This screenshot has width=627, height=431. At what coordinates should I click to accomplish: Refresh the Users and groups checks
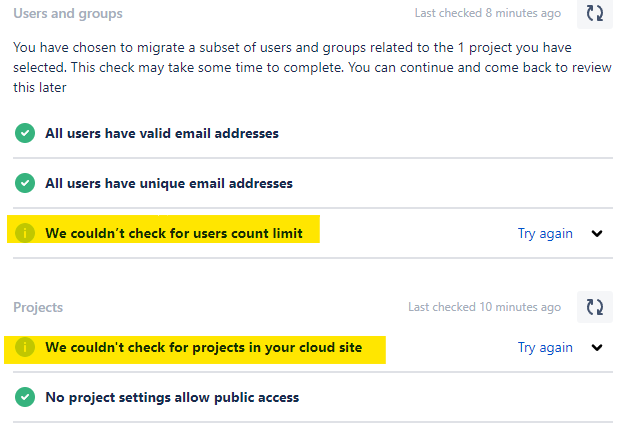coord(595,14)
